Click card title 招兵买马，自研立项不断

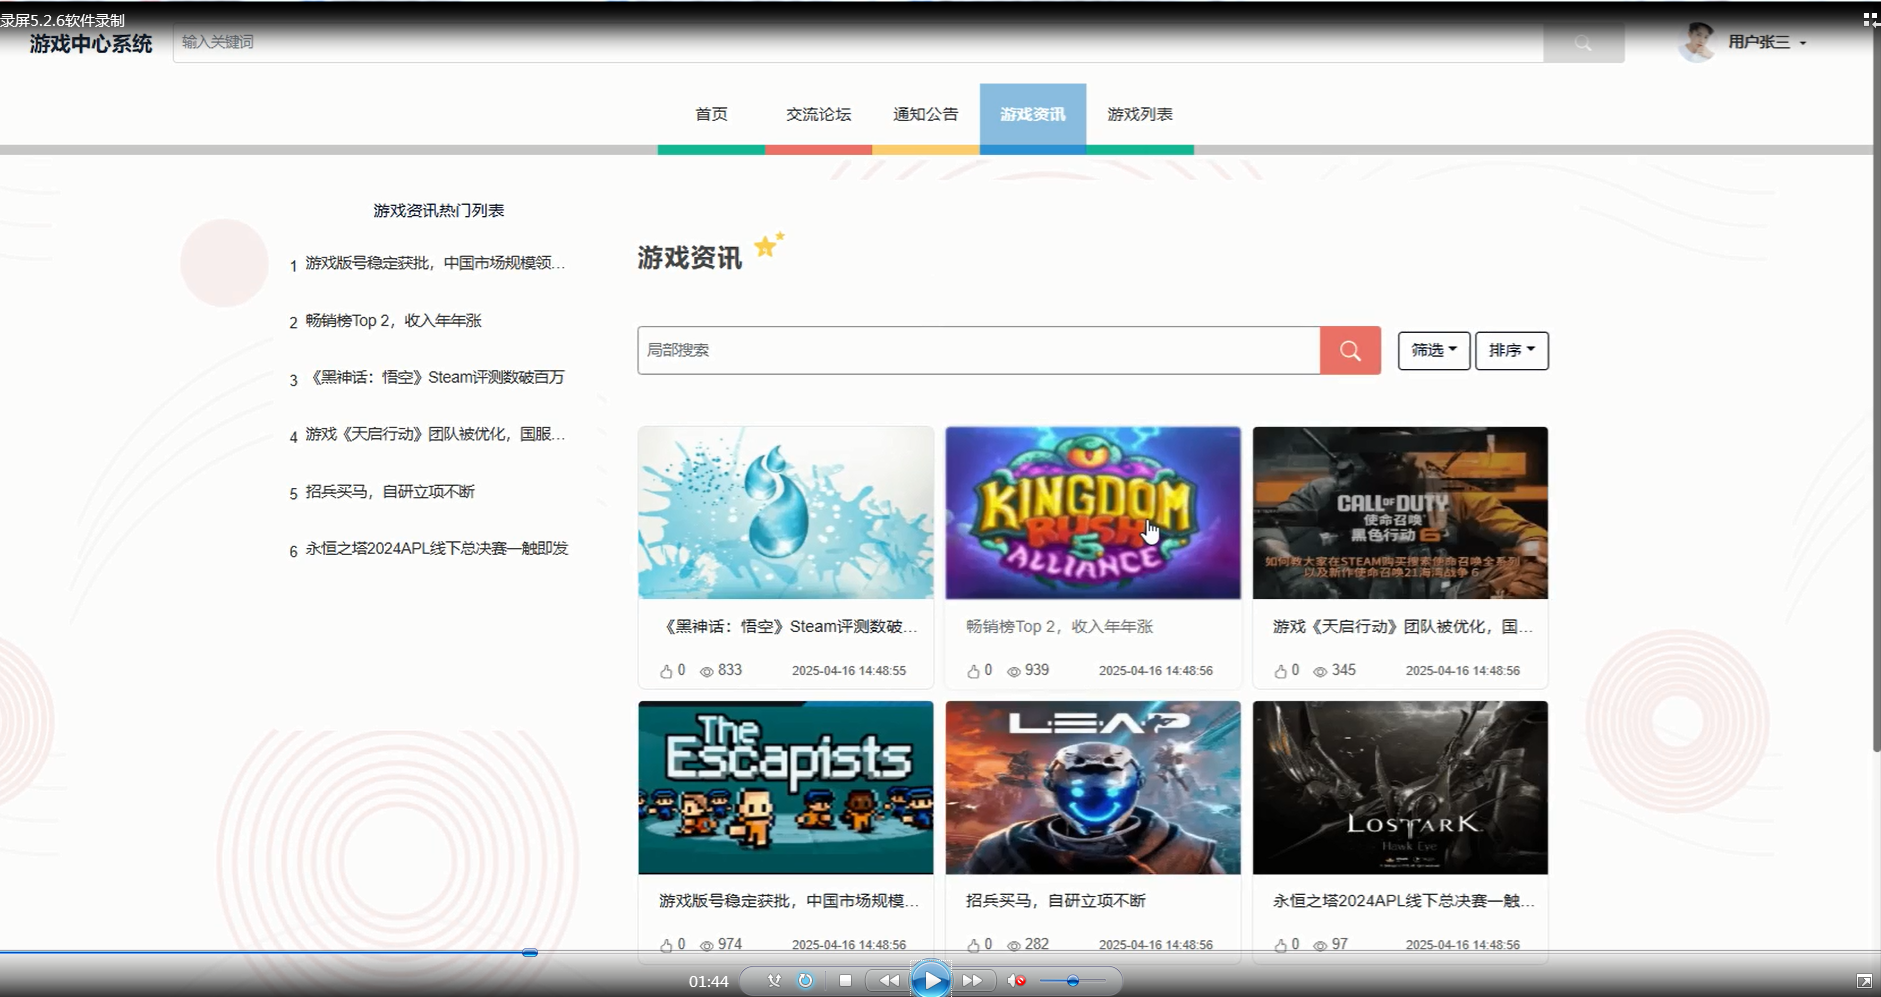point(1056,901)
